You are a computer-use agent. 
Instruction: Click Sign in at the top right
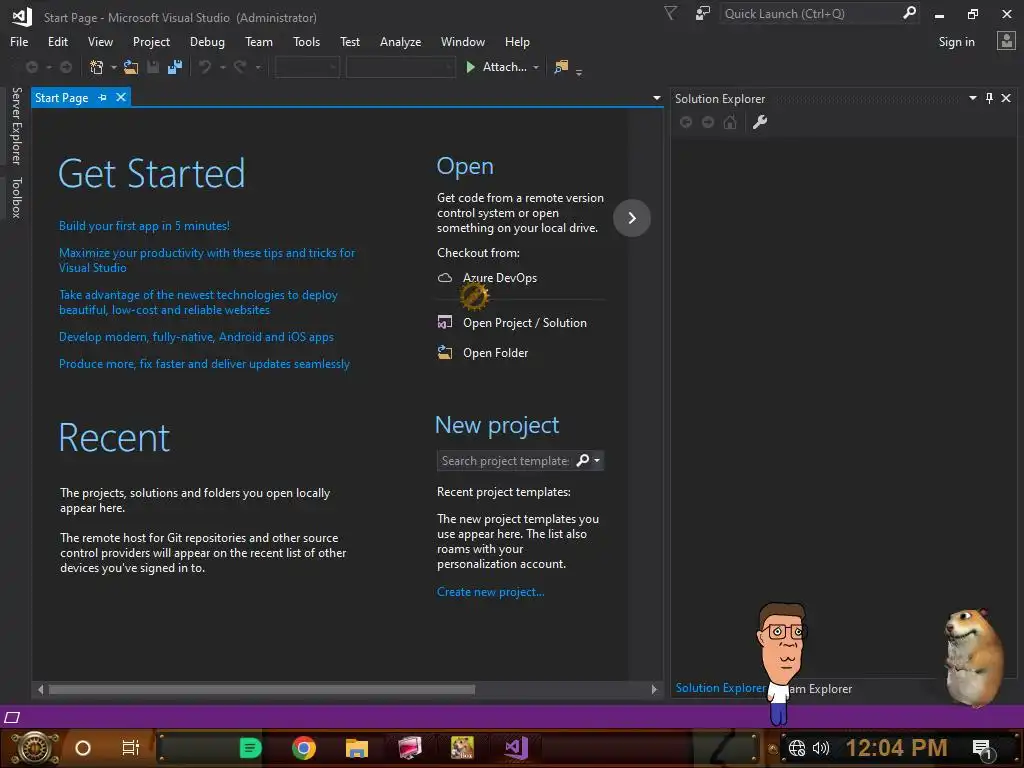(956, 42)
